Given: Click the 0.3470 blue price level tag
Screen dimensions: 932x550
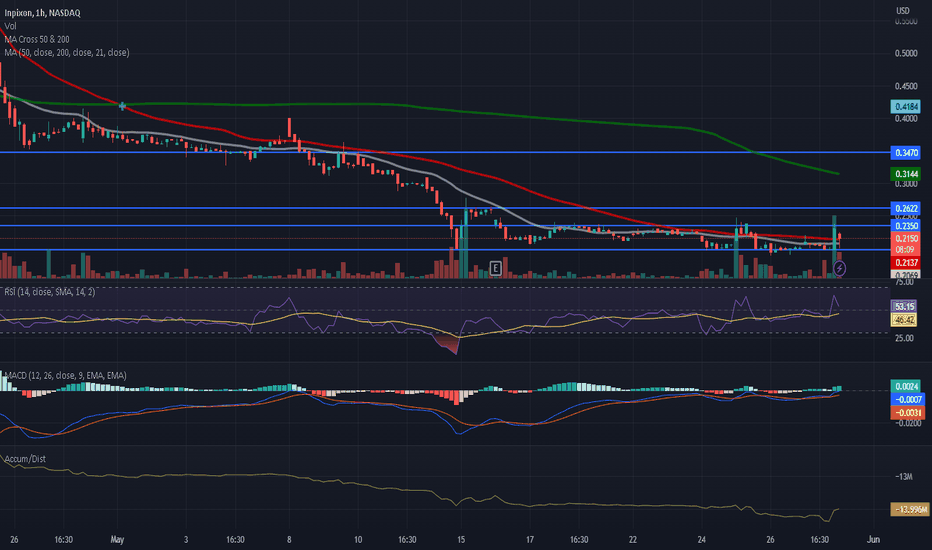Looking at the screenshot, I should coord(905,153).
